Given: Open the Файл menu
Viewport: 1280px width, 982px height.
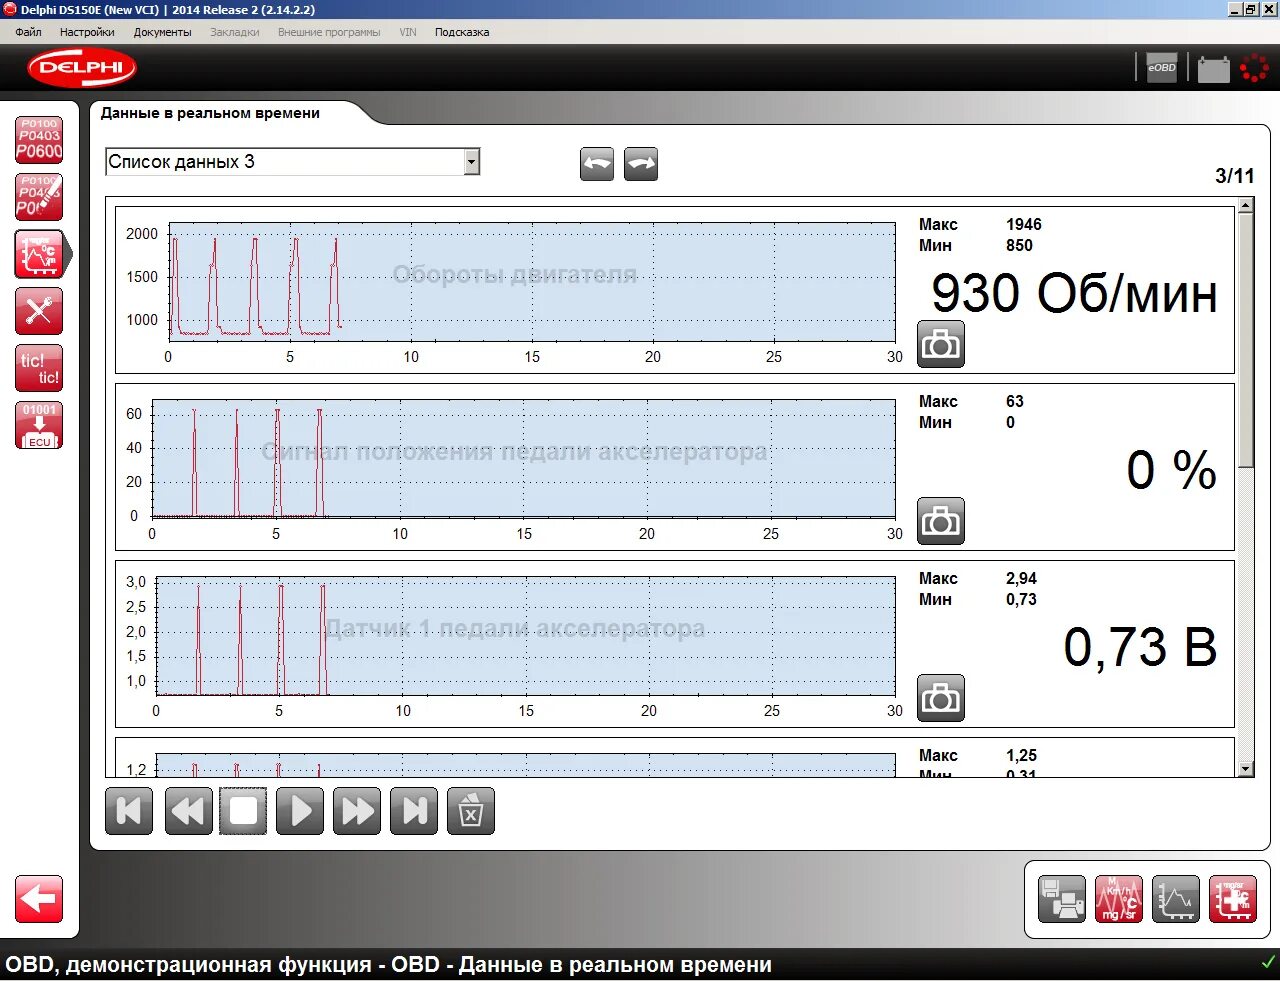Looking at the screenshot, I should pos(28,32).
